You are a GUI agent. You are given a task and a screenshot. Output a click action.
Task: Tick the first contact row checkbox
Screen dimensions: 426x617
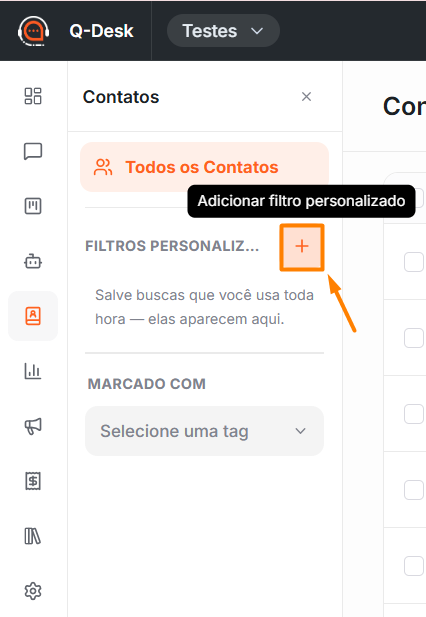point(414,262)
